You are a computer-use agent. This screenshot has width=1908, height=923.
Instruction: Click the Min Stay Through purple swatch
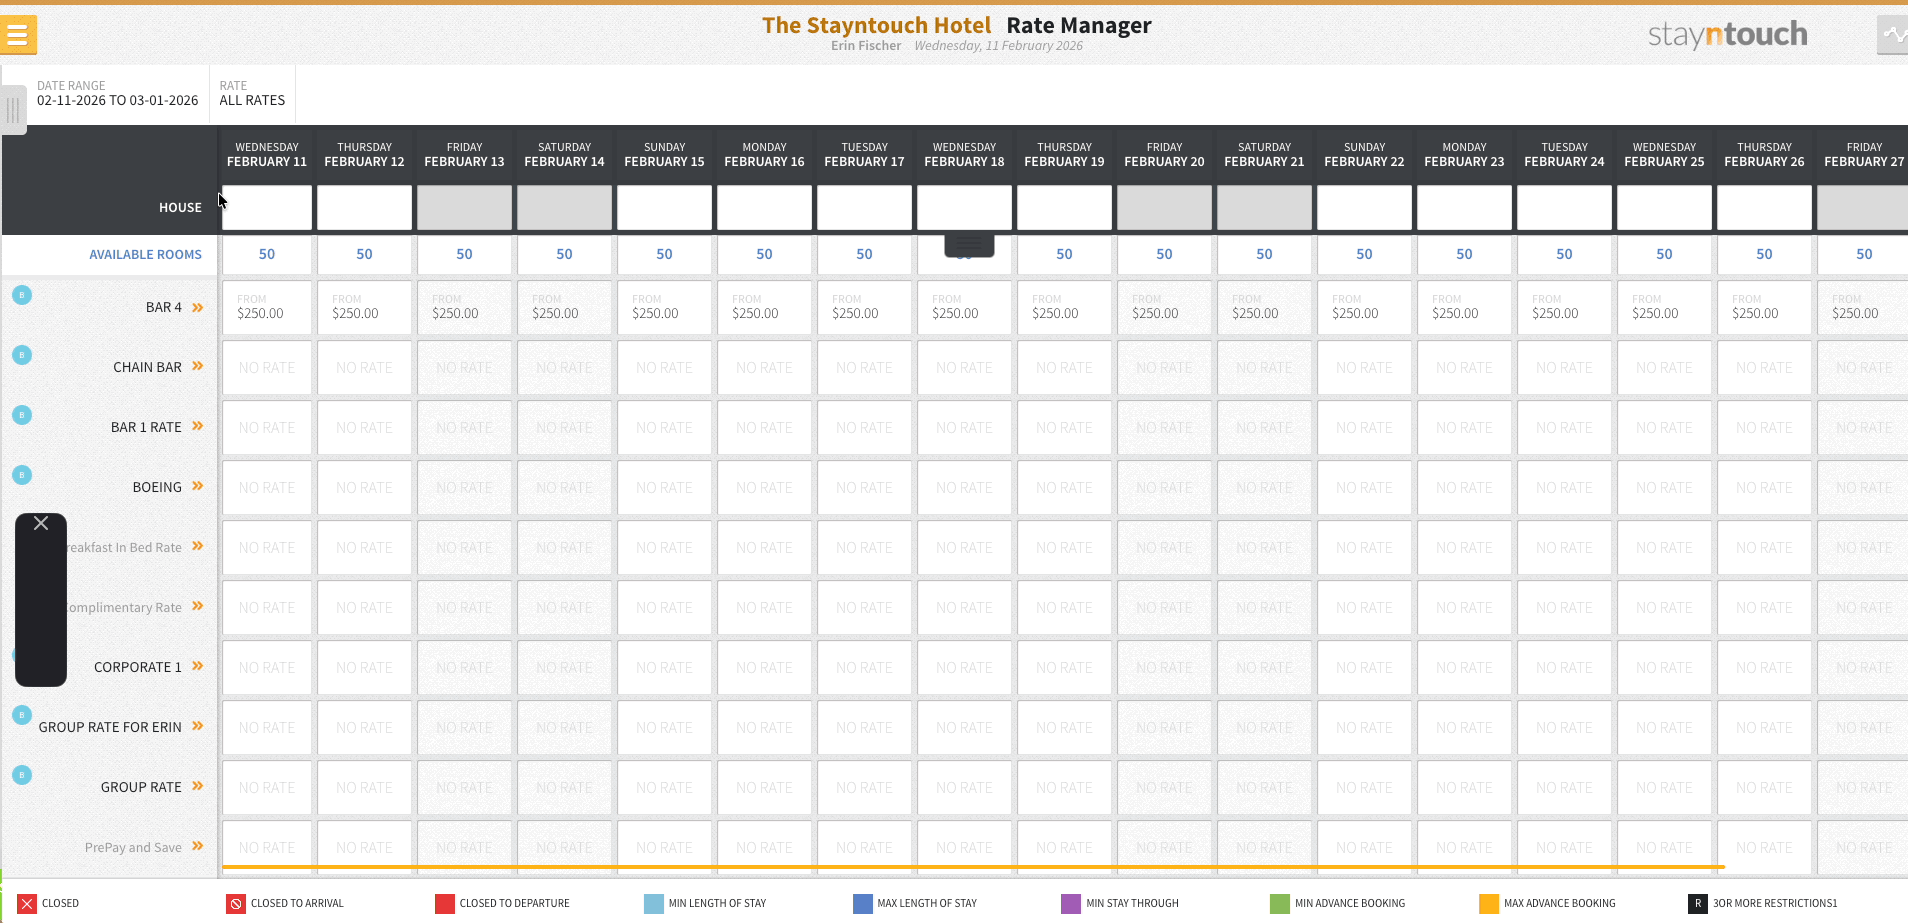coord(1071,903)
